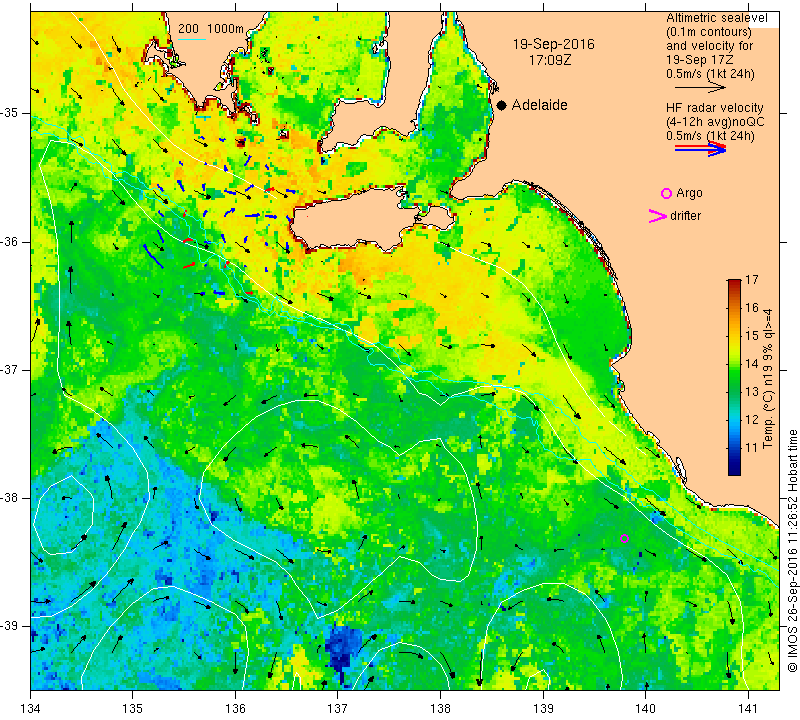The image size is (800, 720).
Task: Click the cyan 200m contour legend line
Action: [x=192, y=39]
